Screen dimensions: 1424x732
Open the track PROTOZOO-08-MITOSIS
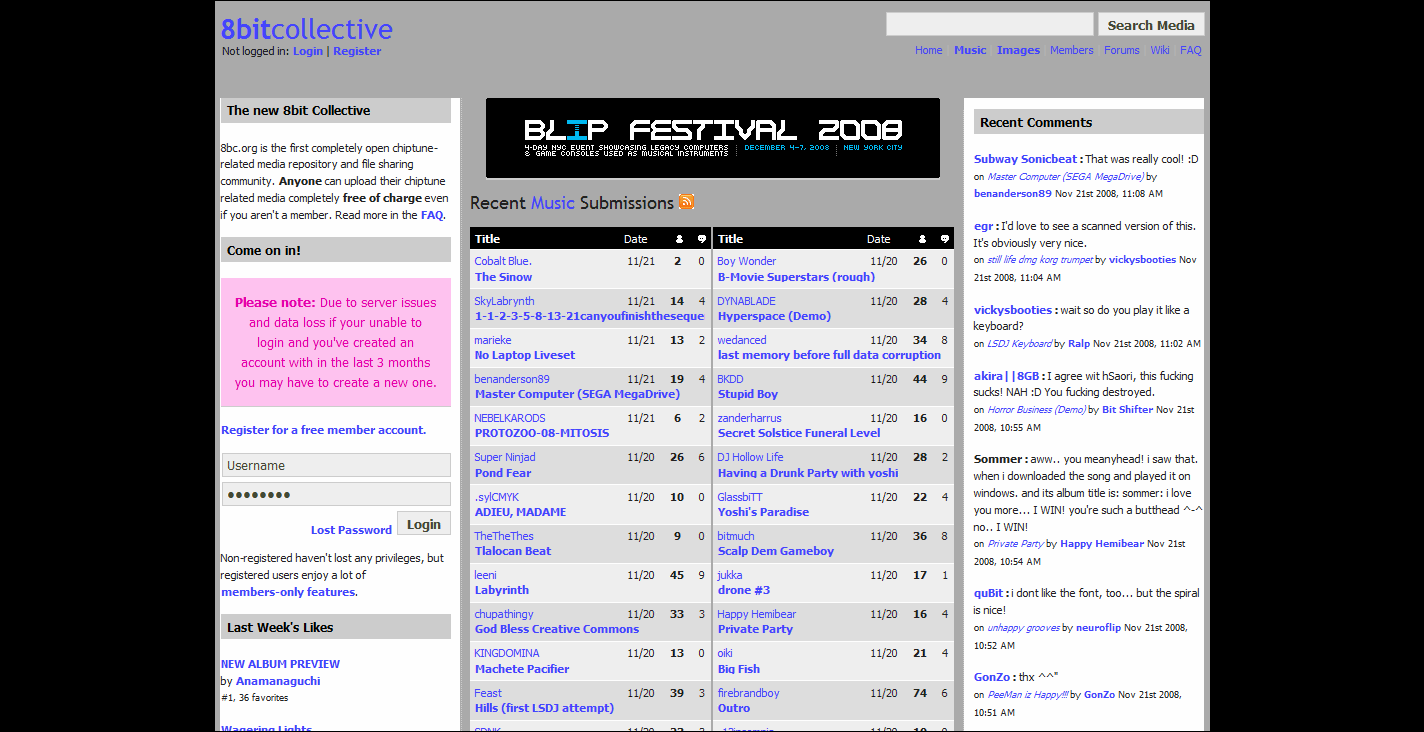tap(542, 433)
